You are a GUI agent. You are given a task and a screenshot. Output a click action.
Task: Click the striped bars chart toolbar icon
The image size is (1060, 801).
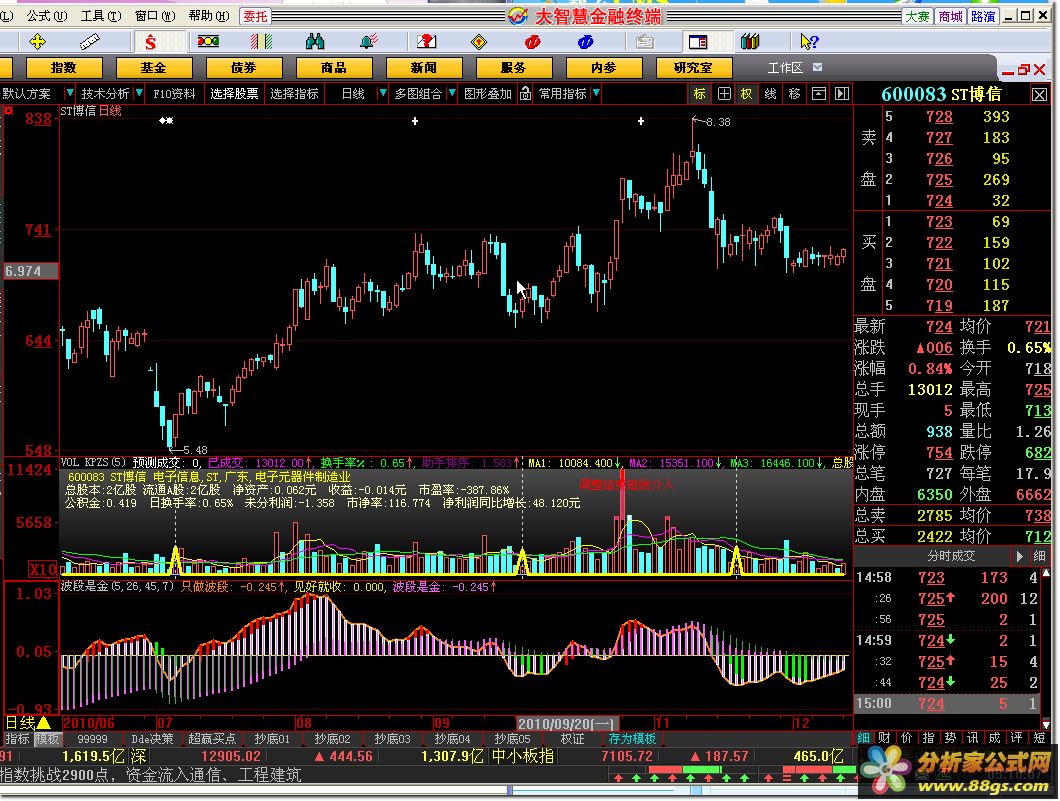pos(261,42)
